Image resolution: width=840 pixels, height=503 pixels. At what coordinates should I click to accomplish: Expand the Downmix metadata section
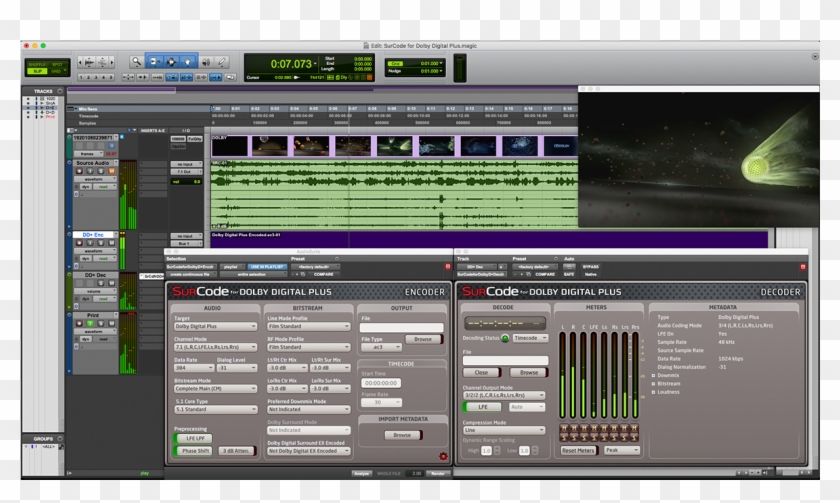click(x=653, y=375)
